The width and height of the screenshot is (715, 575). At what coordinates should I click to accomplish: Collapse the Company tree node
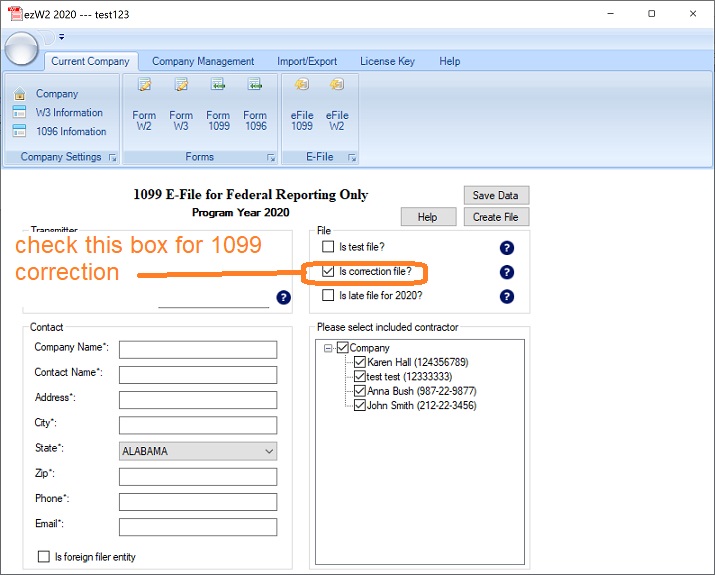tap(328, 348)
